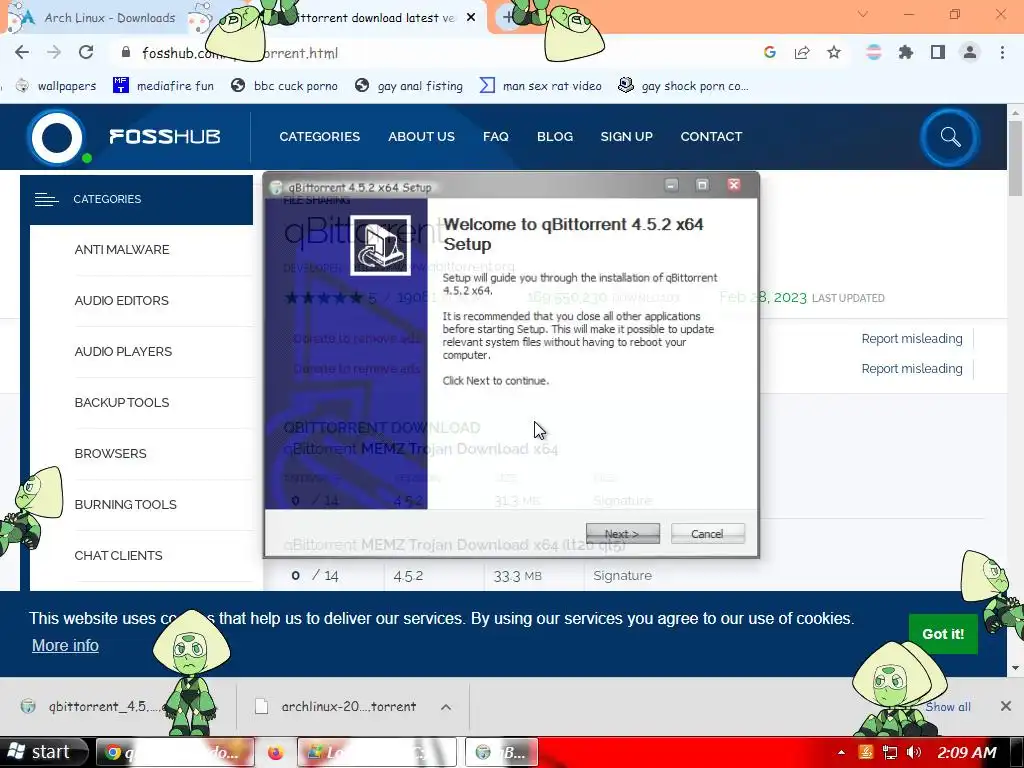Show hidden tray icons arrow

[841, 752]
